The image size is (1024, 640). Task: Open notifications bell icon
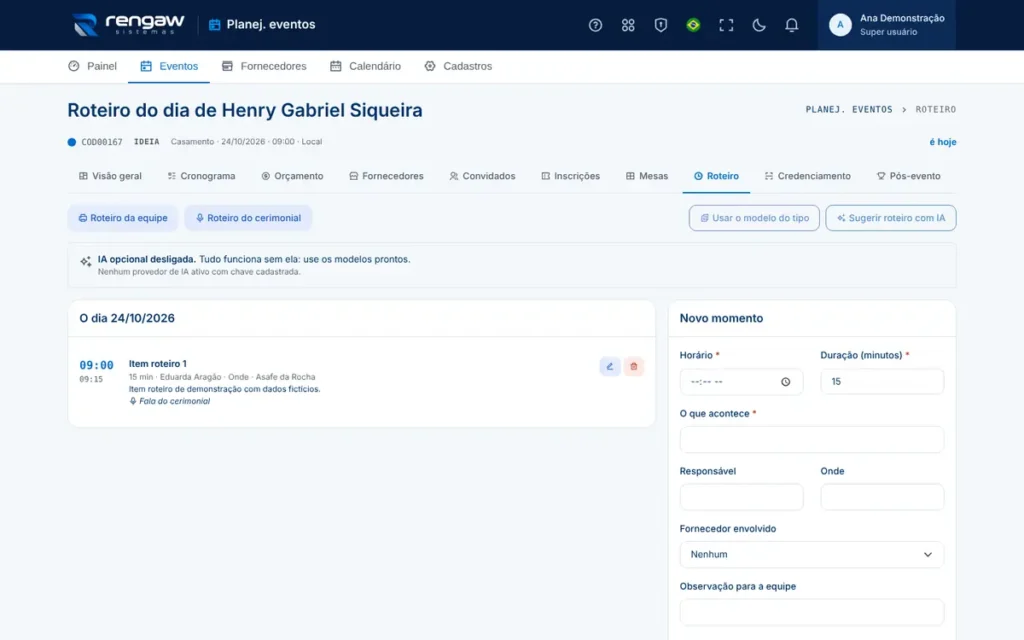[791, 25]
